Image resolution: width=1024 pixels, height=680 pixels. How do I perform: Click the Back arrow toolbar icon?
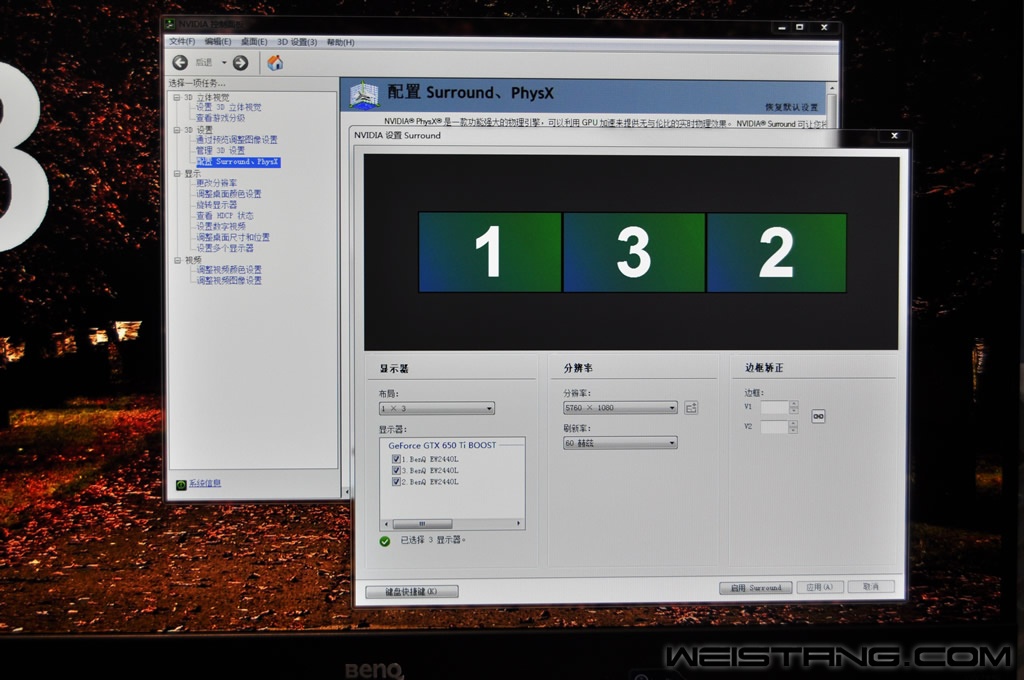[180, 63]
